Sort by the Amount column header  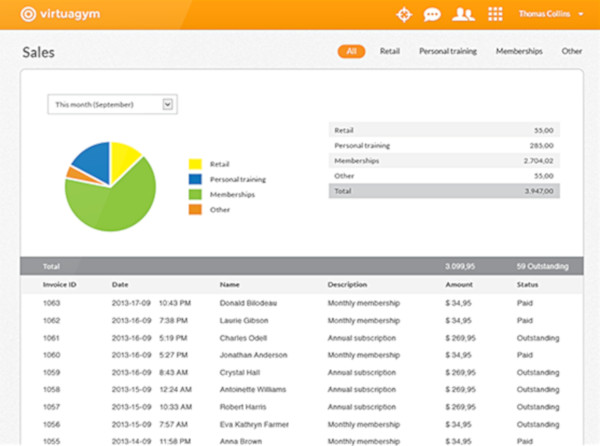[x=459, y=285]
